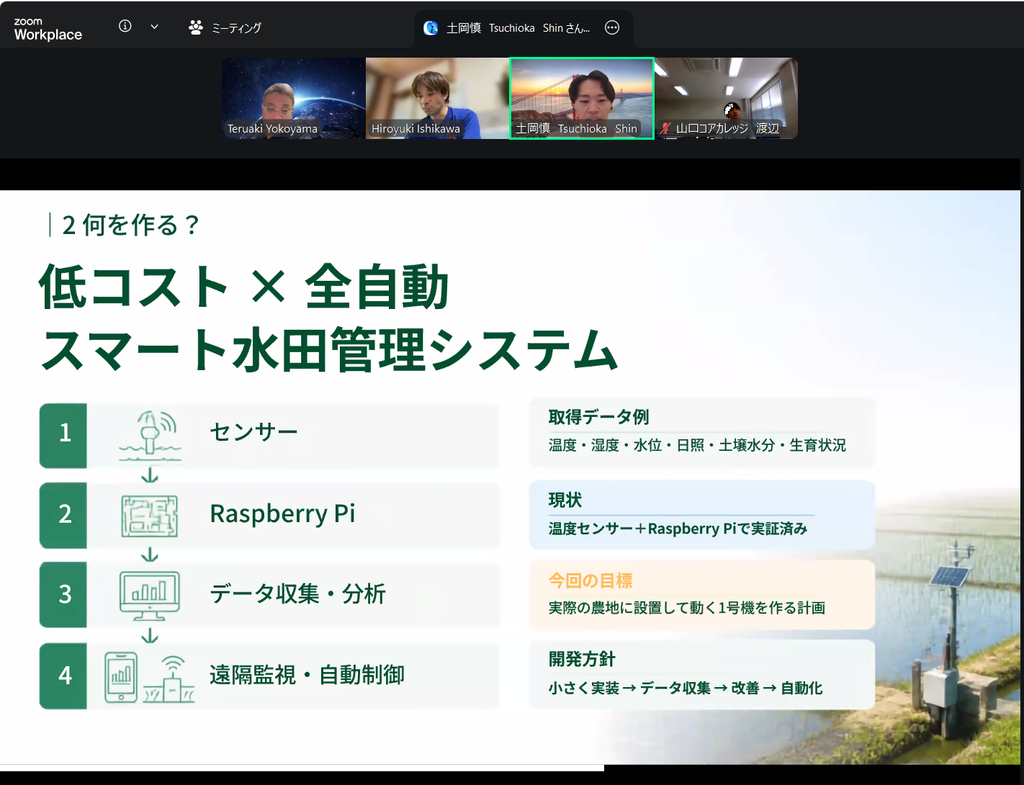The height and width of the screenshot is (785, 1024).
Task: Select Hiroyuki Ishikawa's video thumbnail
Action: tap(437, 98)
